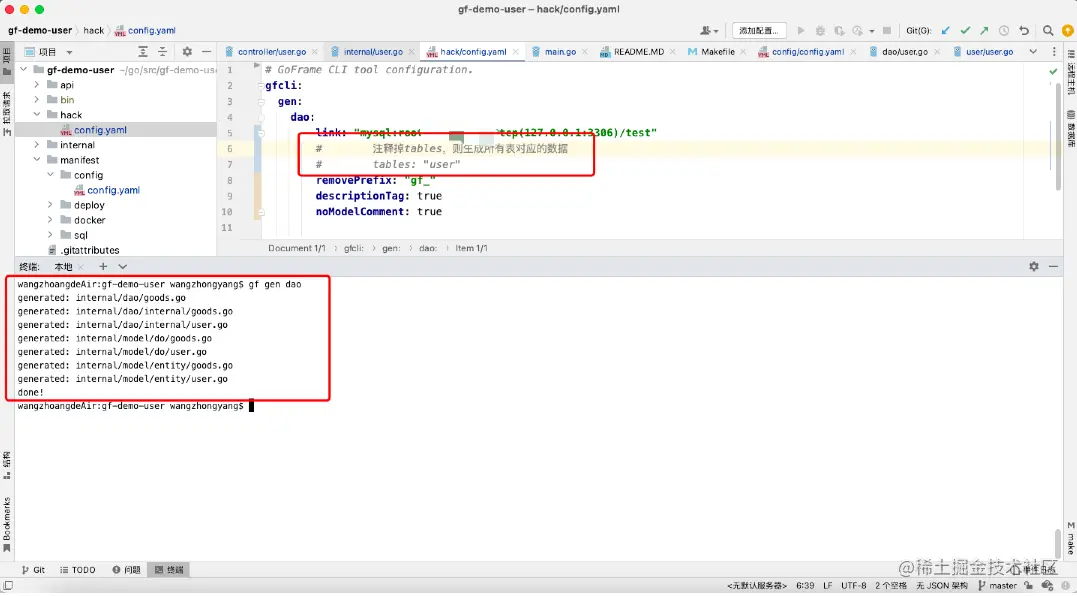Collapse all in project tree icon
This screenshot has width=1077, height=596.
pyautogui.click(x=163, y=51)
